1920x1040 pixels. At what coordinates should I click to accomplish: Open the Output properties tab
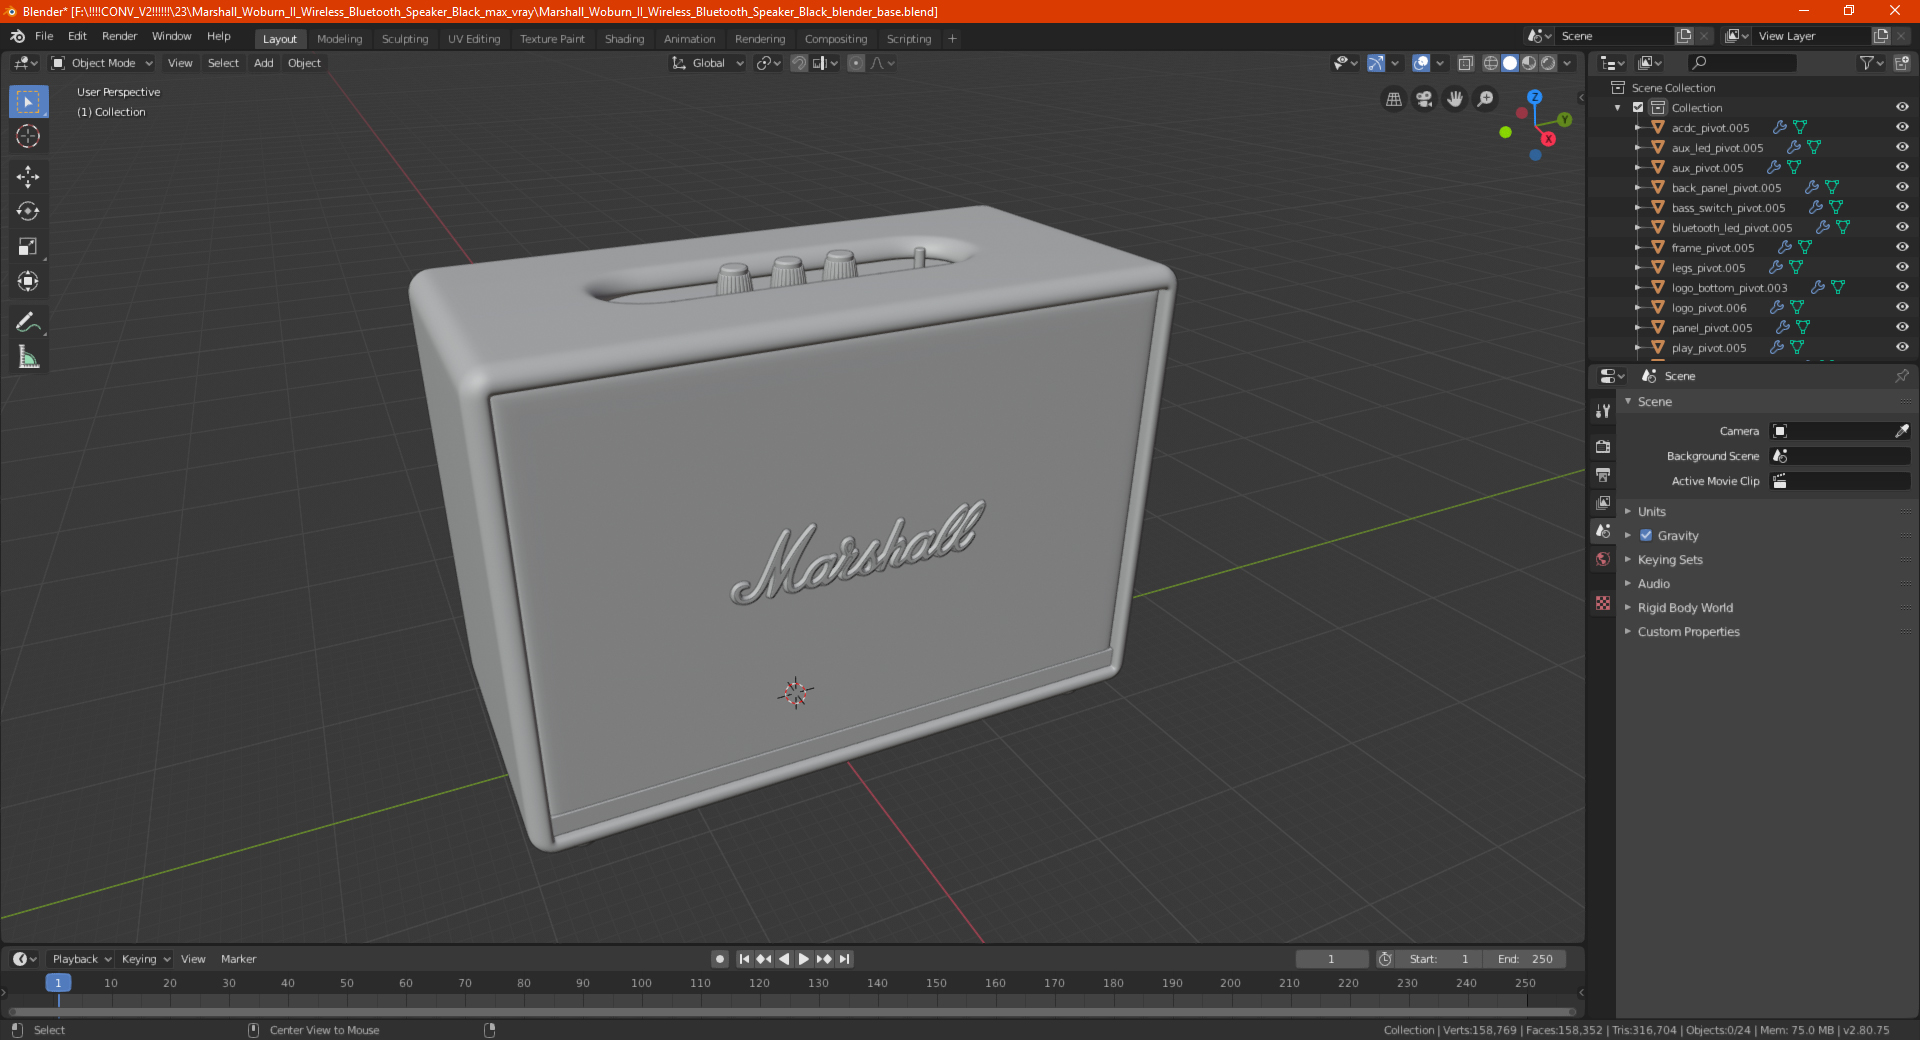1603,474
